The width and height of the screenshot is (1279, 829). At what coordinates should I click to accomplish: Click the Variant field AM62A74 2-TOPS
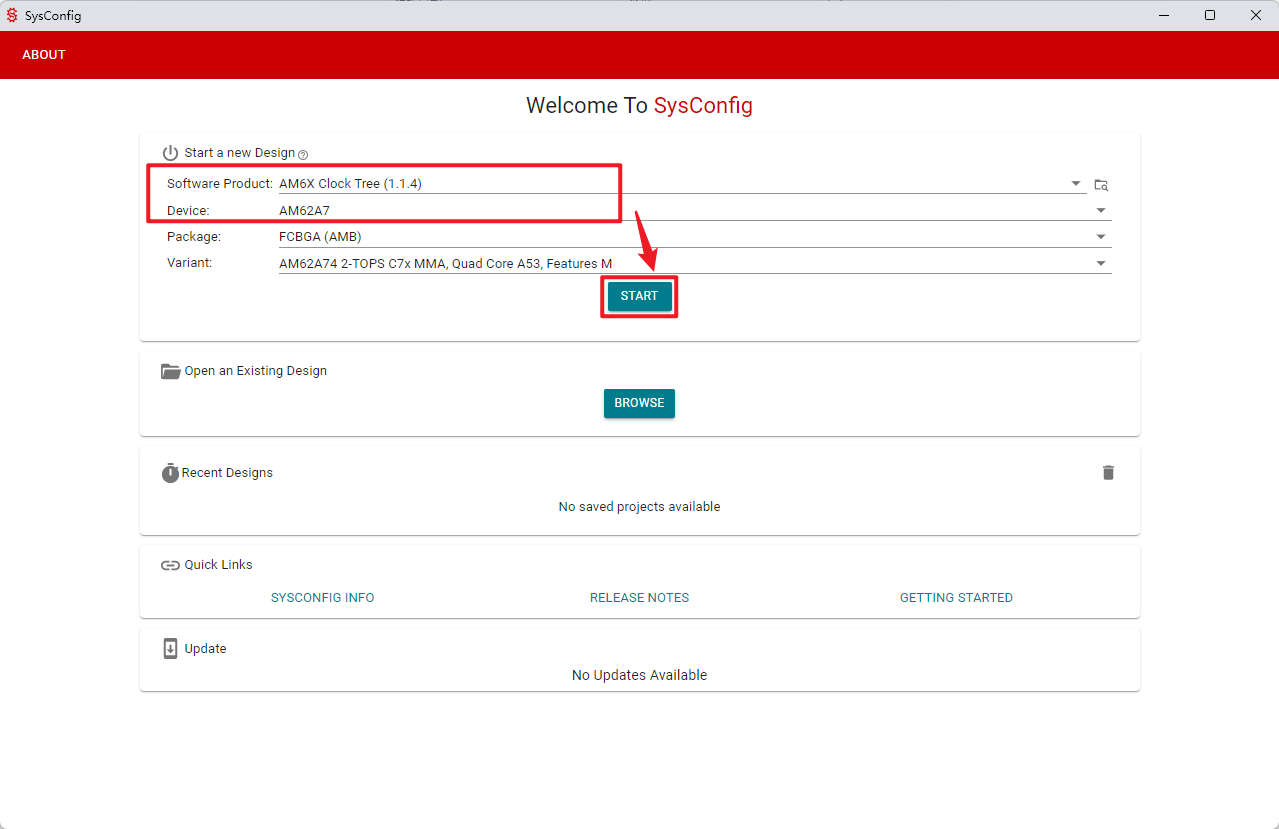tap(695, 264)
